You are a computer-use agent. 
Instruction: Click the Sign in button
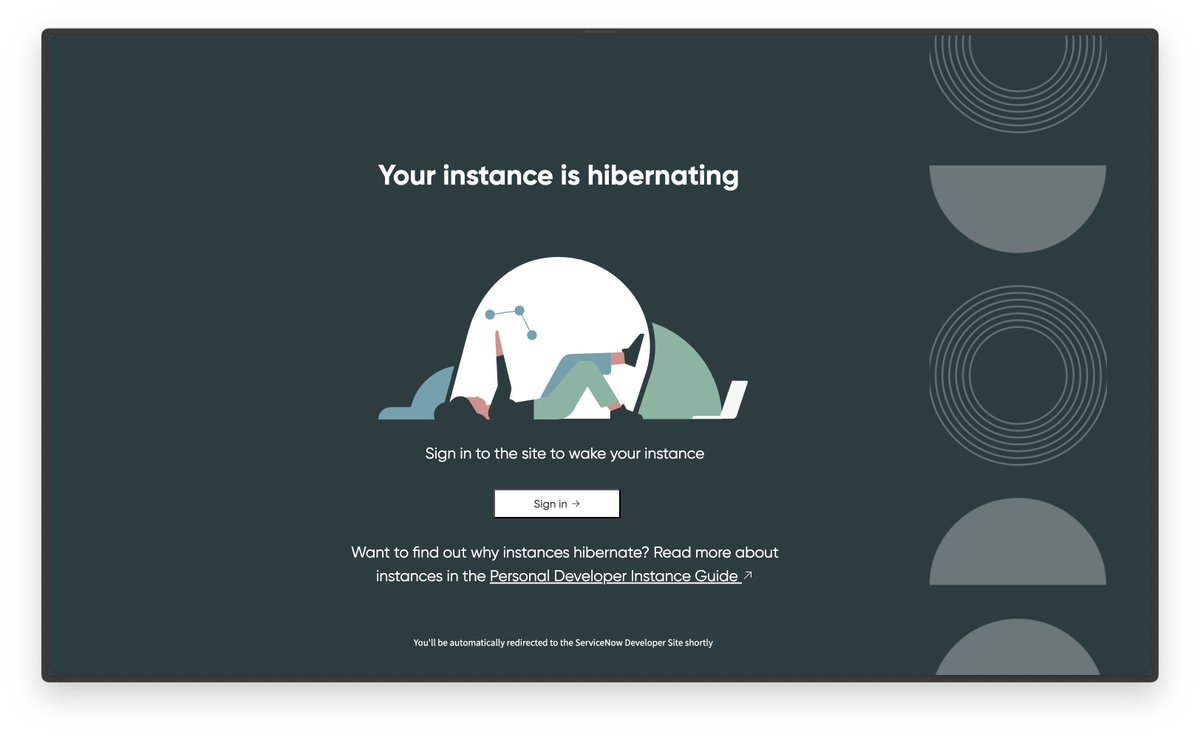[x=557, y=504]
